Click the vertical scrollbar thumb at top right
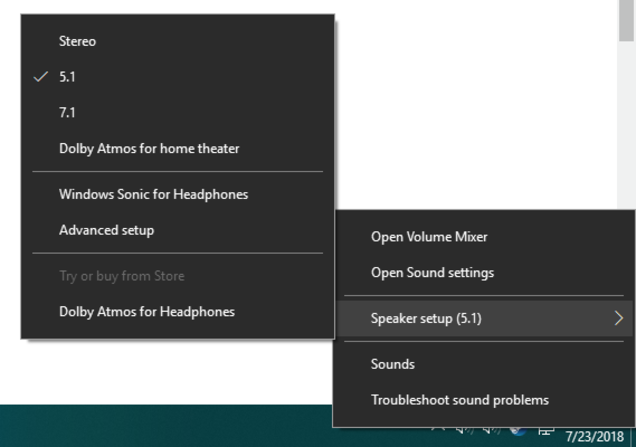The height and width of the screenshot is (447, 636). click(x=627, y=20)
